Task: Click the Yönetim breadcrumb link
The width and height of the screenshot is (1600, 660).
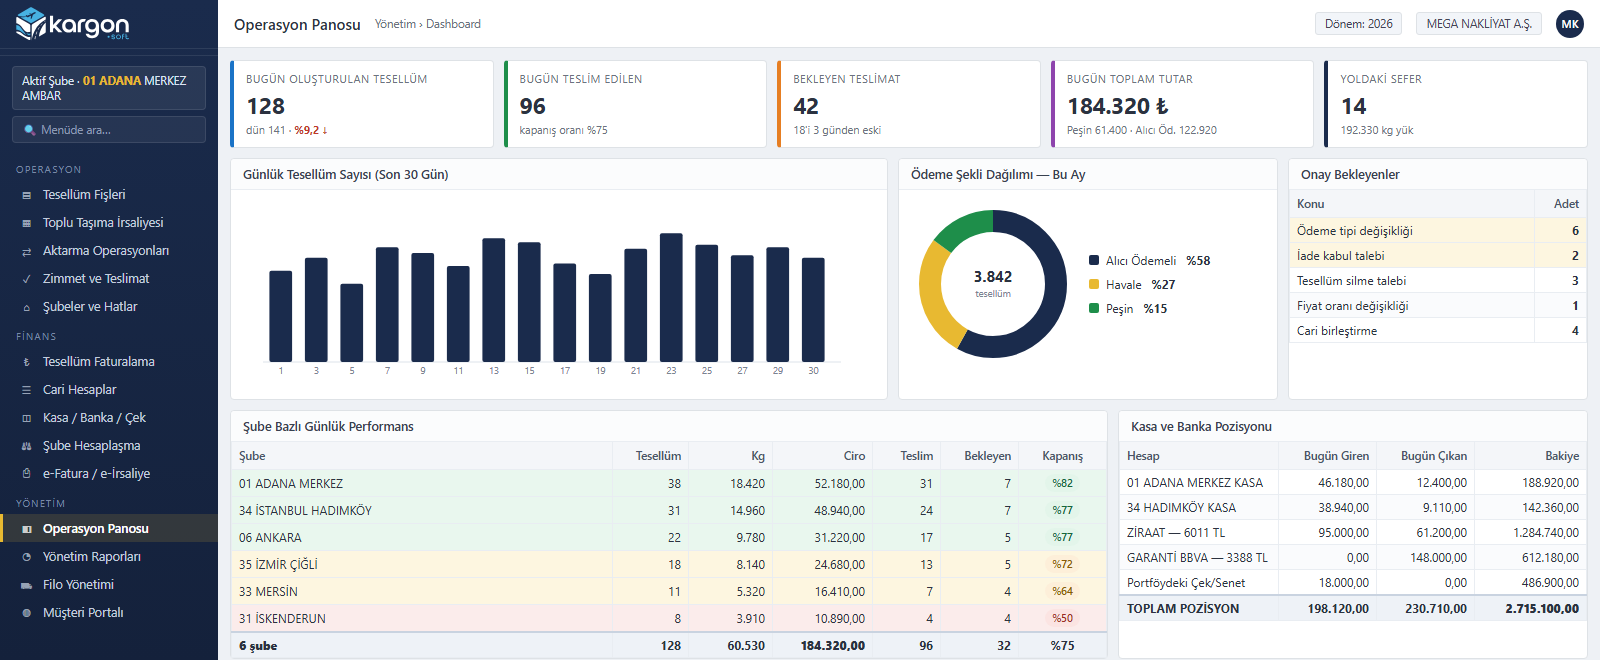Action: [395, 24]
